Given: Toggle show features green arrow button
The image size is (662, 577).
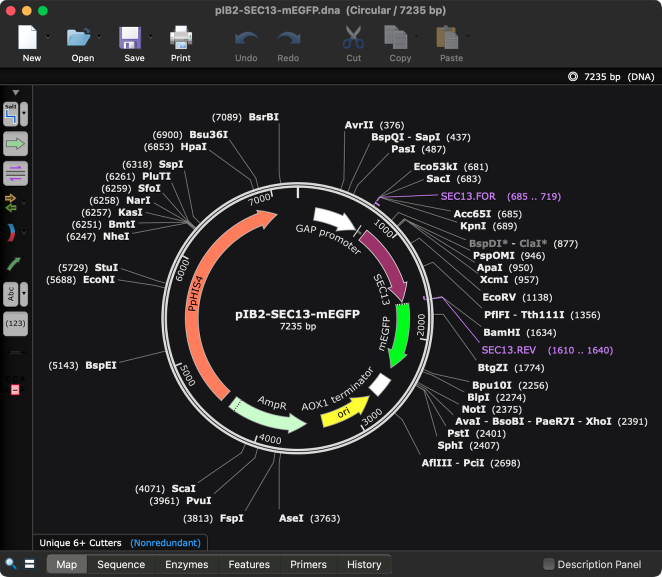Looking at the screenshot, I should click(x=14, y=143).
